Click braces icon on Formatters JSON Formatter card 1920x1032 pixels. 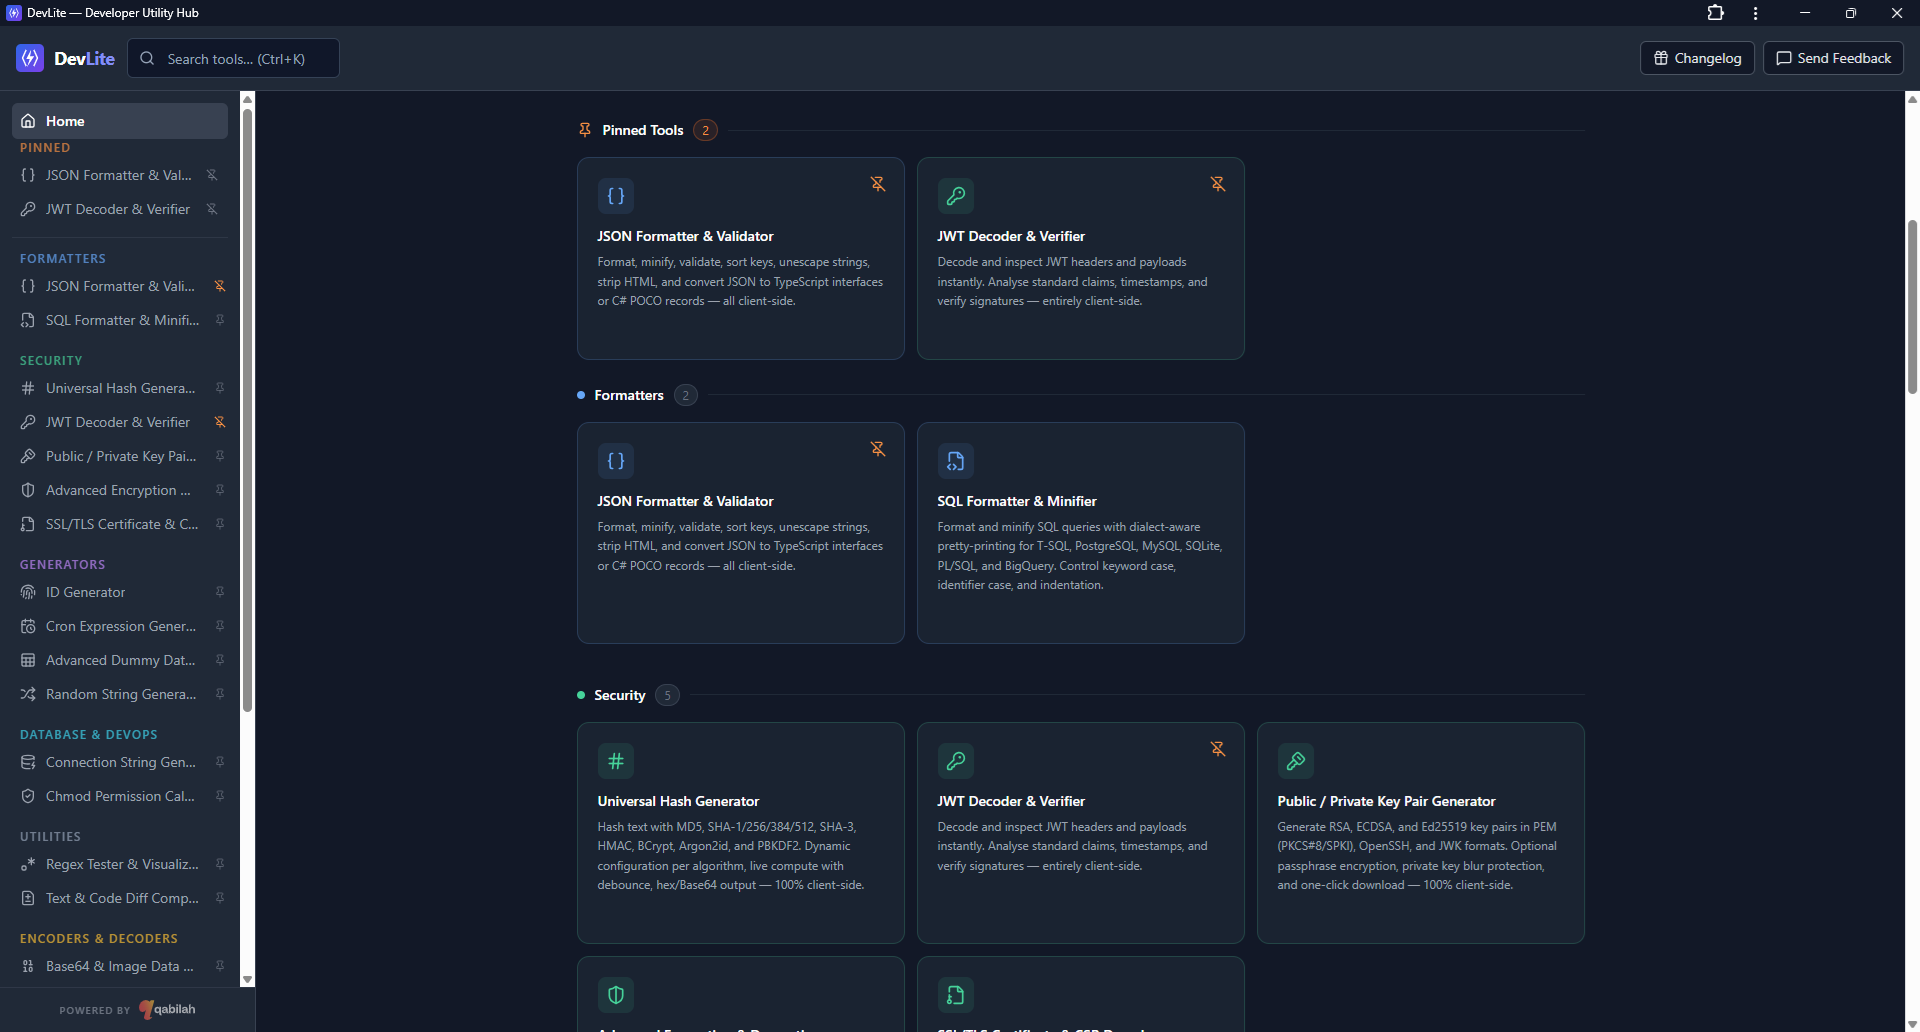coord(616,461)
